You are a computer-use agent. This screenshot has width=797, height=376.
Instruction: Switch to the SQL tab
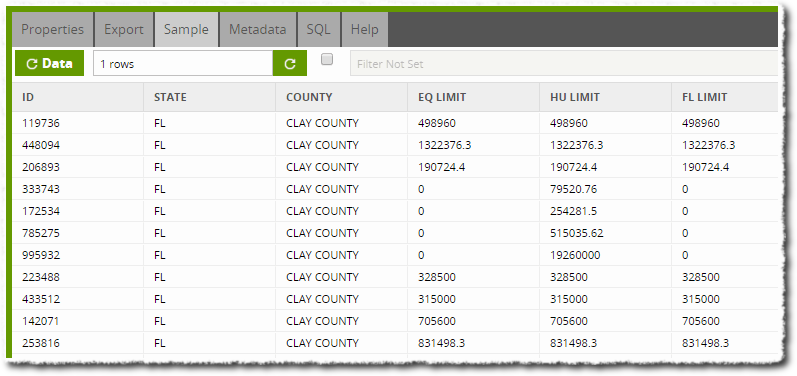(x=319, y=29)
